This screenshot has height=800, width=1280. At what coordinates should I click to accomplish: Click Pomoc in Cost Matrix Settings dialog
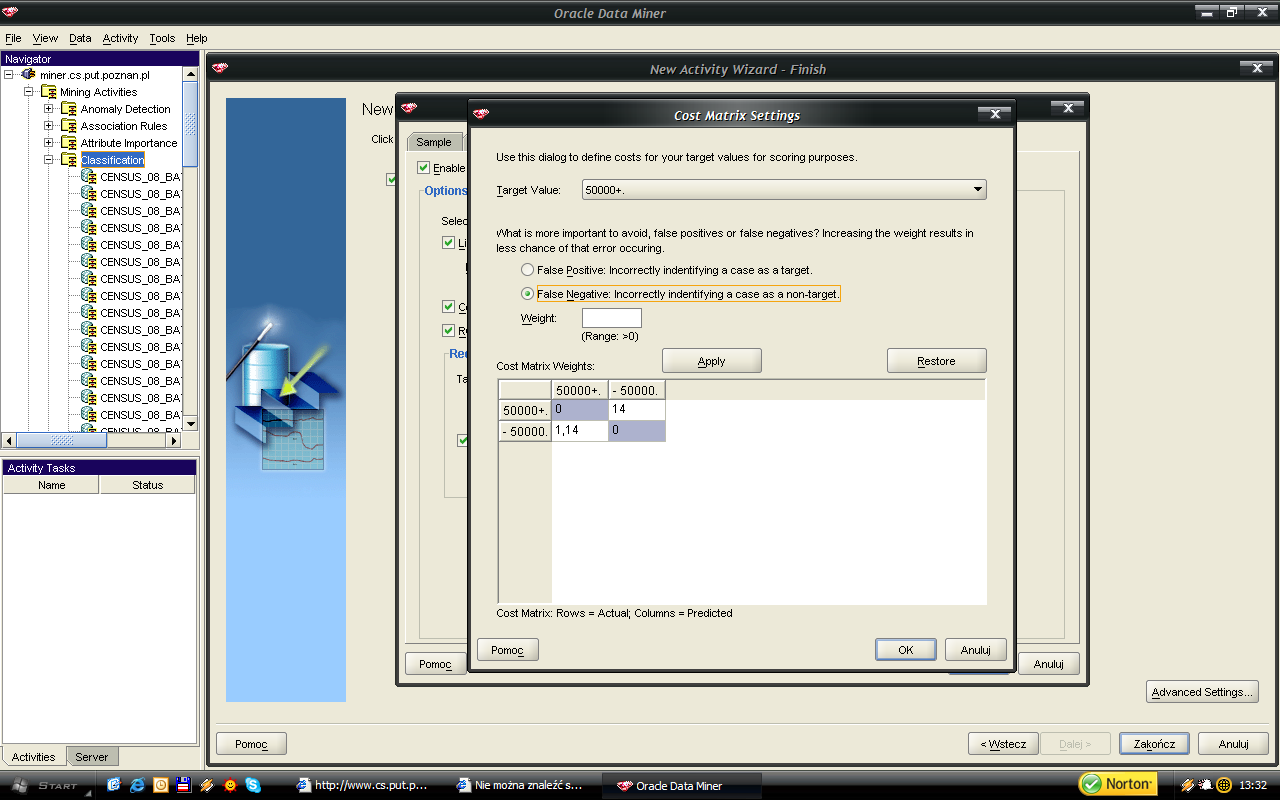point(508,650)
